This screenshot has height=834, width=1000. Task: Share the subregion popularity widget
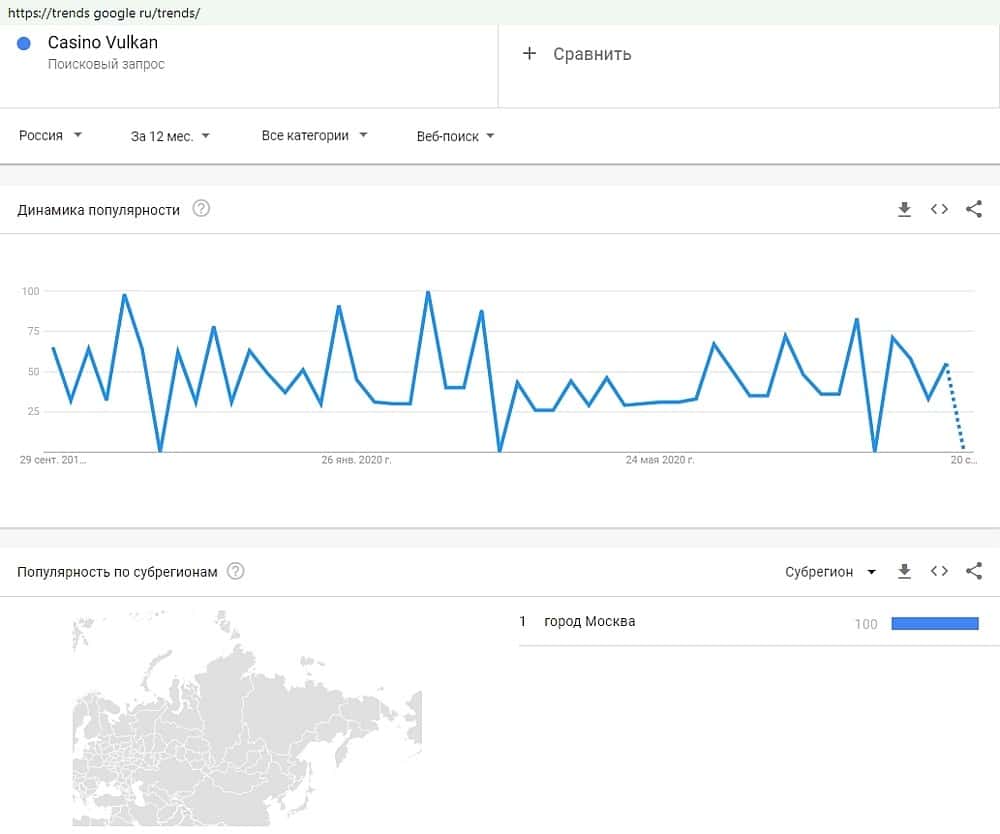pos(974,571)
